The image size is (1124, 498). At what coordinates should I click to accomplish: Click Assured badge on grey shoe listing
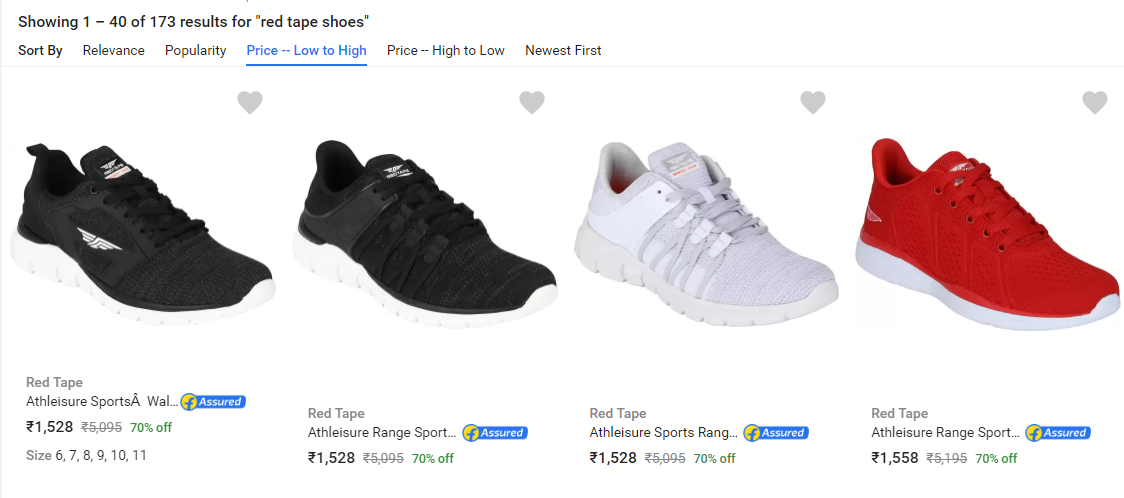[x=776, y=433]
